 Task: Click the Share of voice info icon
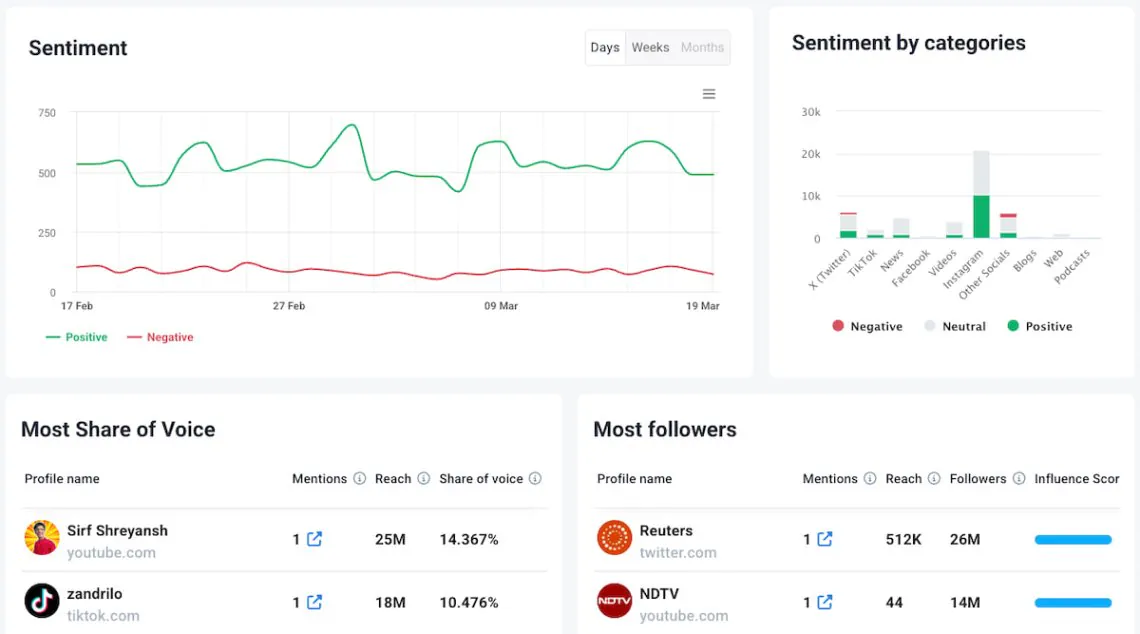coord(535,479)
